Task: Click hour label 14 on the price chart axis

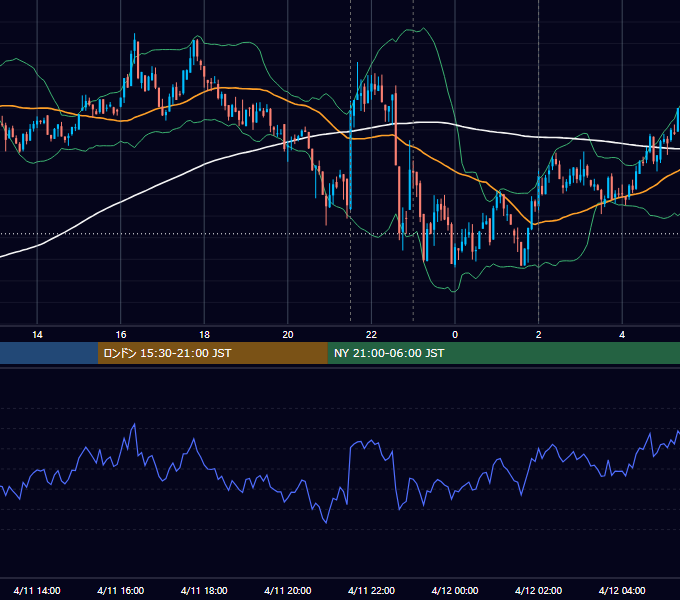Action: coord(37,335)
